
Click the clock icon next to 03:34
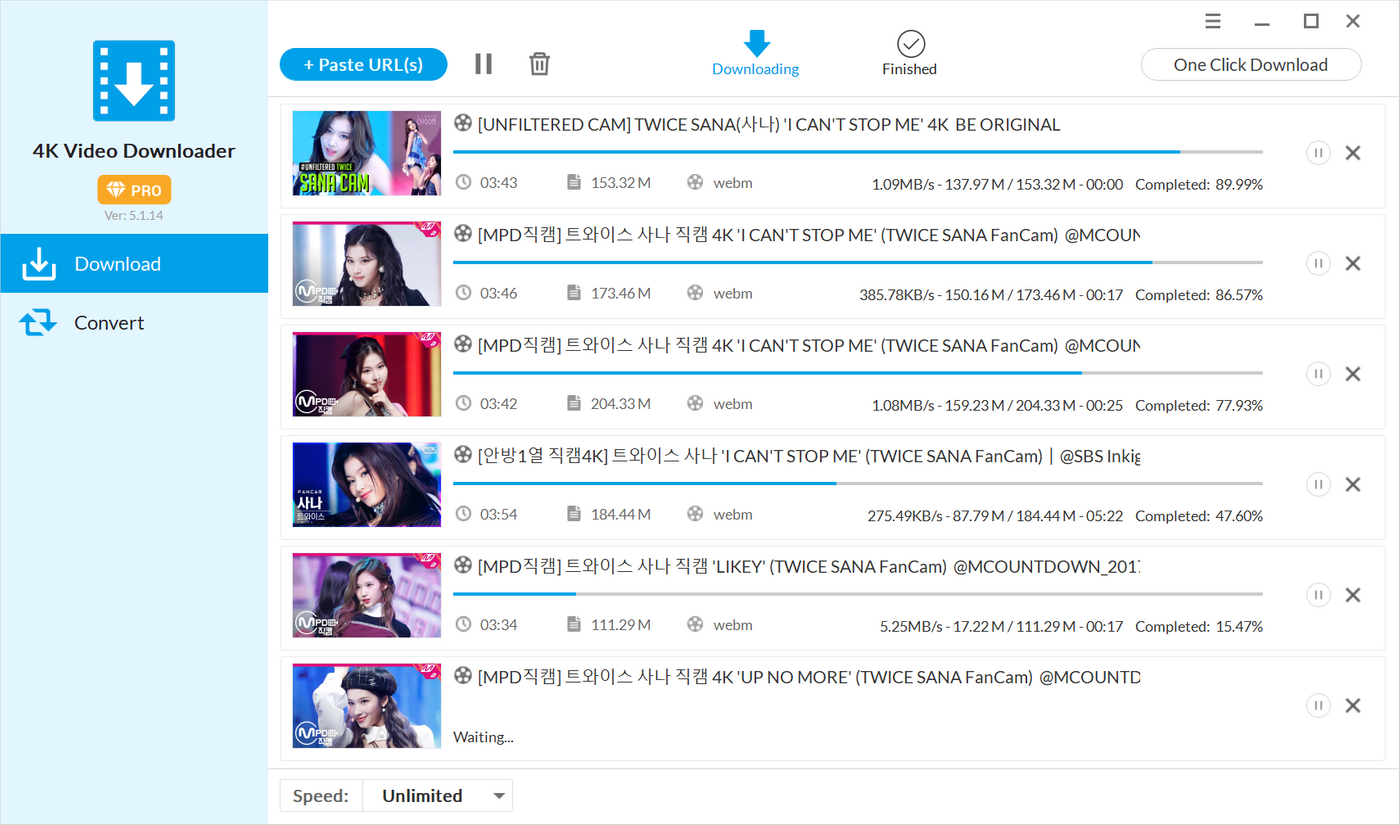pyautogui.click(x=463, y=625)
